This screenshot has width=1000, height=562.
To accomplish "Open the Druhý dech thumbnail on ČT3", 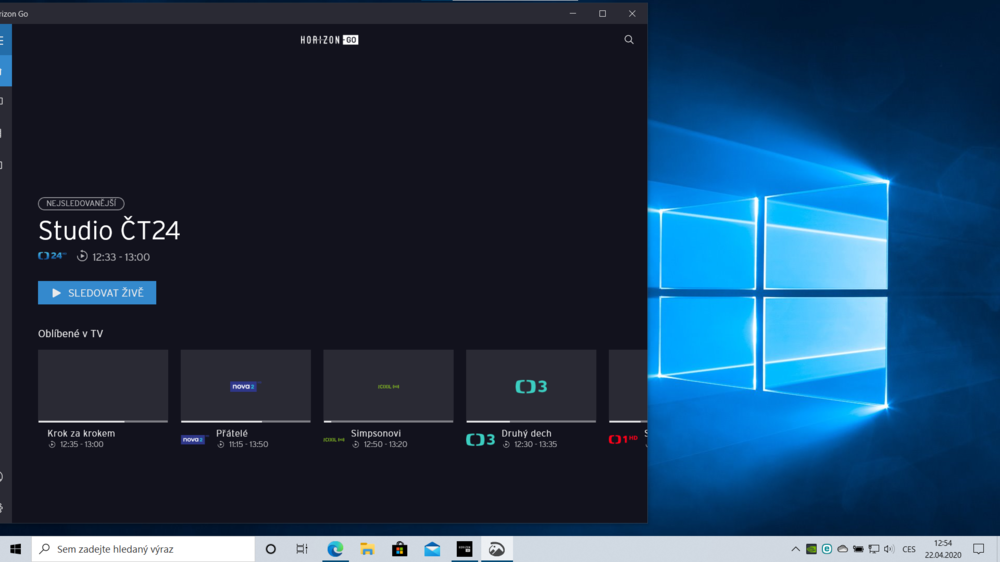I will [531, 386].
